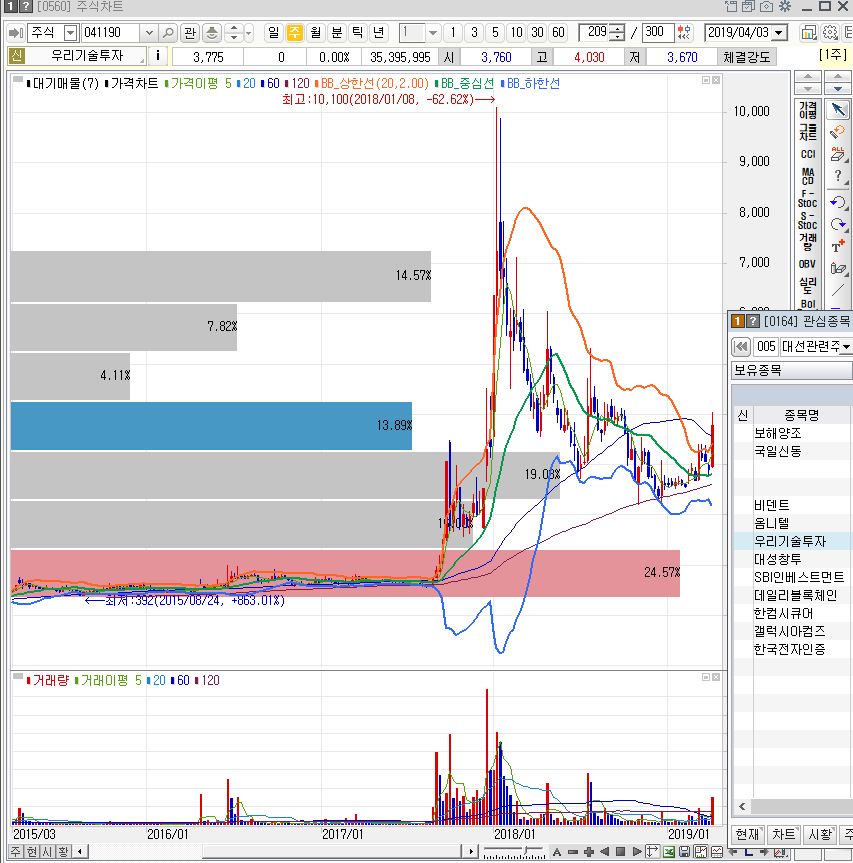This screenshot has height=863, width=853.
Task: Click the 관 watchlist button in toolbar
Action: [190, 33]
